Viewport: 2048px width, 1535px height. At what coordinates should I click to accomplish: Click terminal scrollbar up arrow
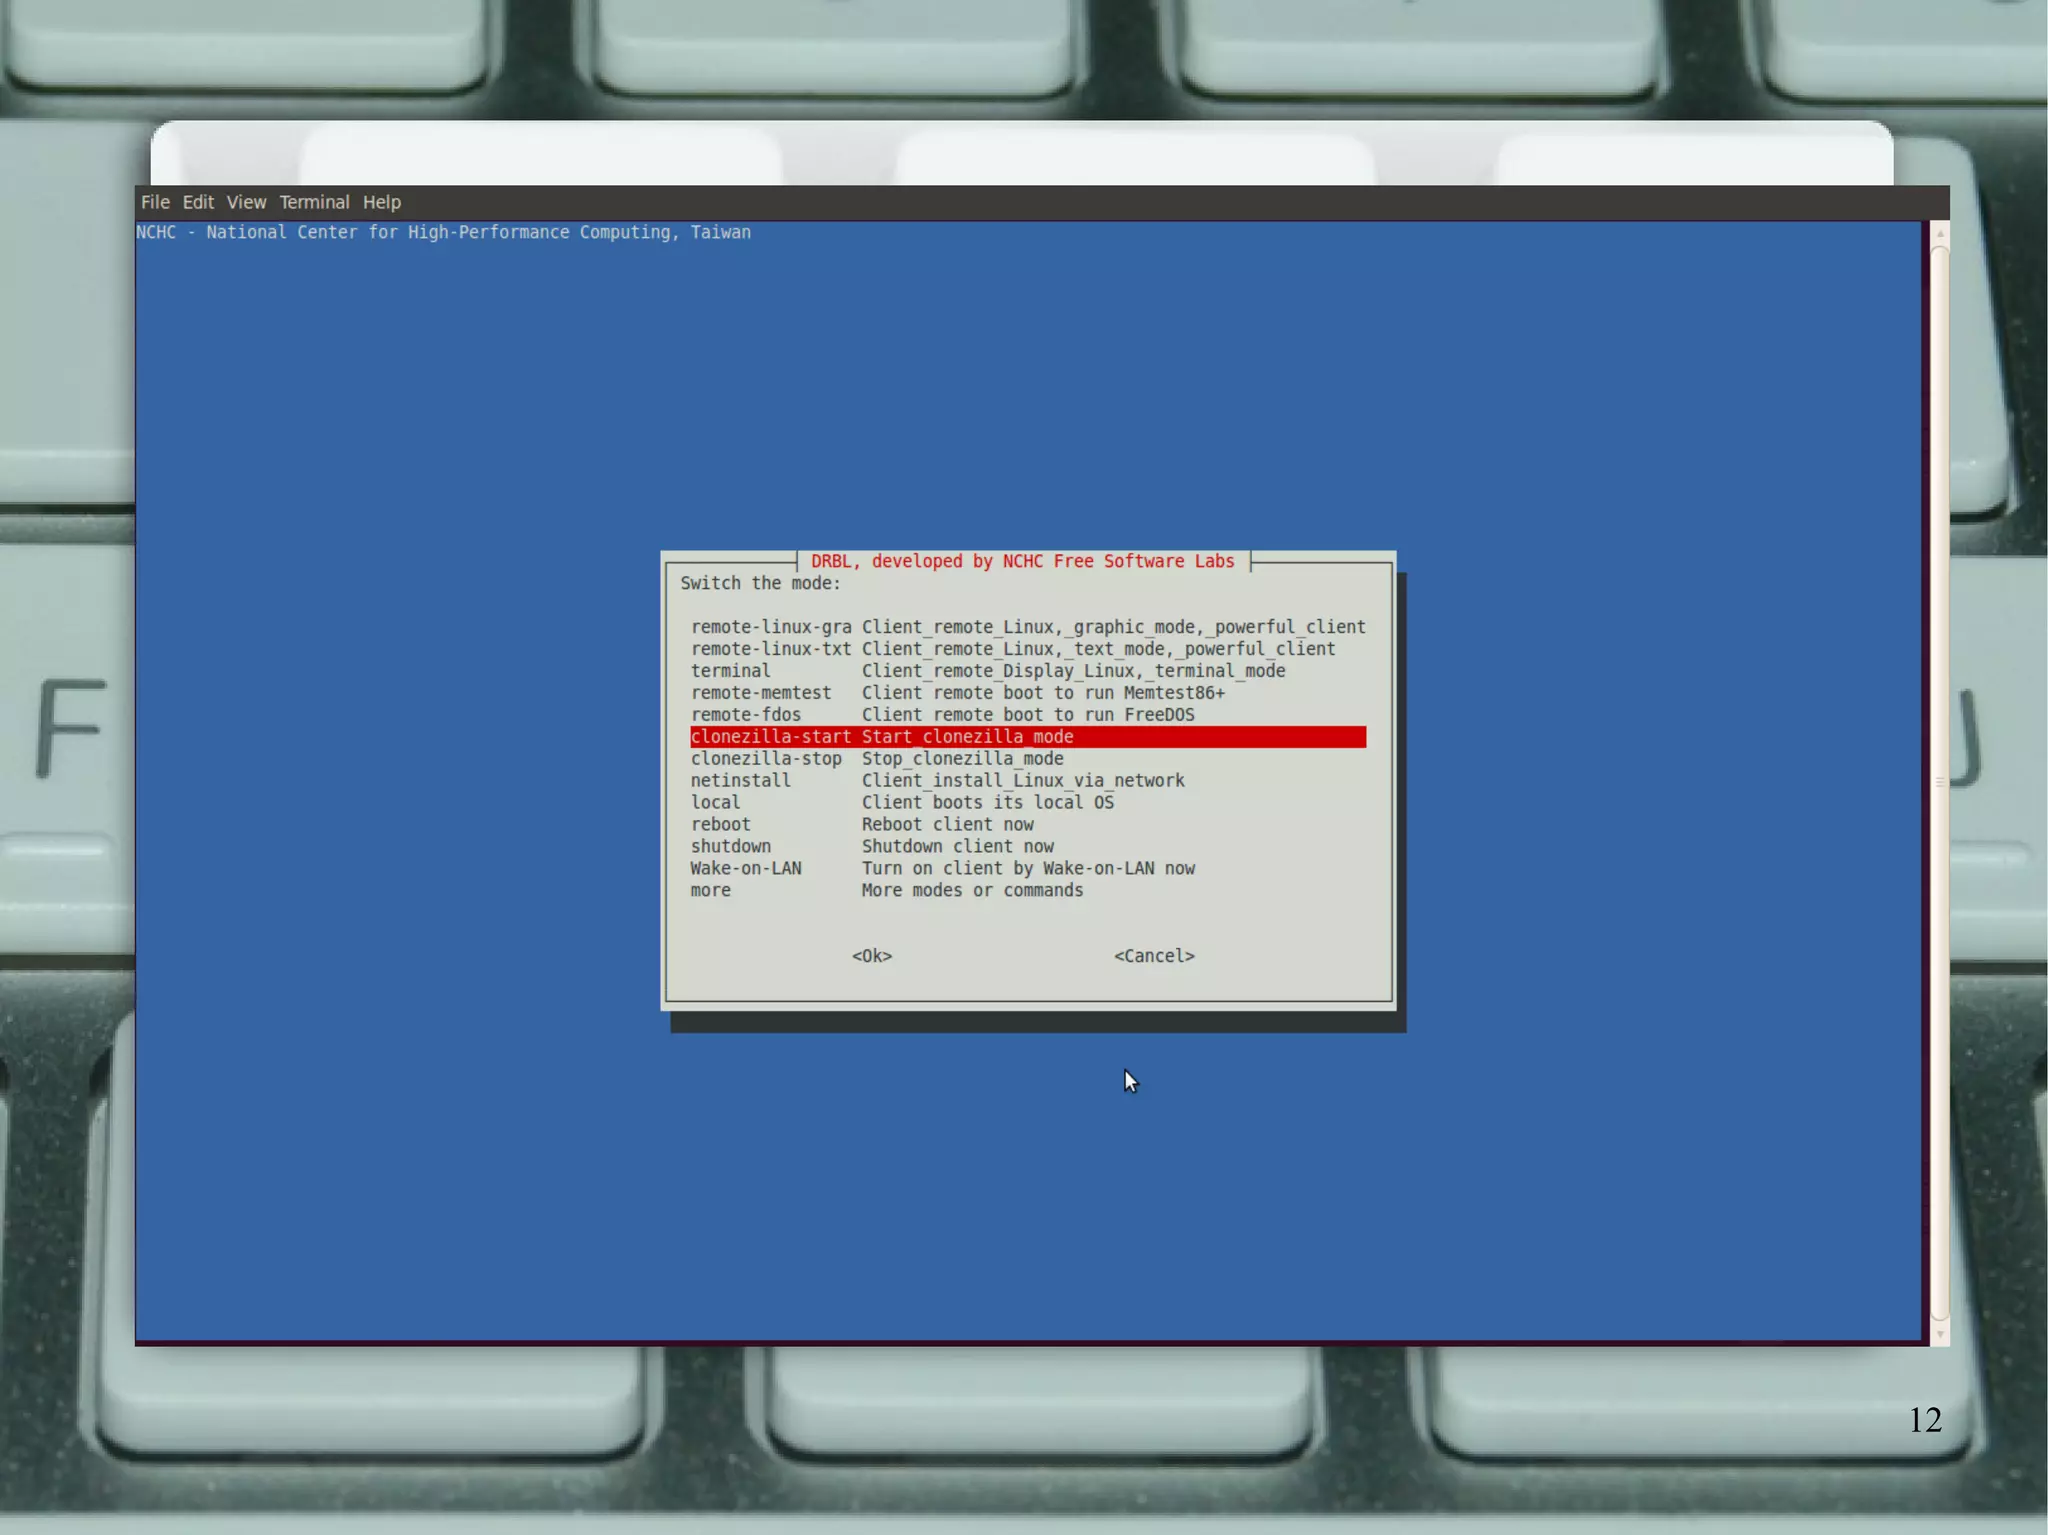pyautogui.click(x=1940, y=233)
